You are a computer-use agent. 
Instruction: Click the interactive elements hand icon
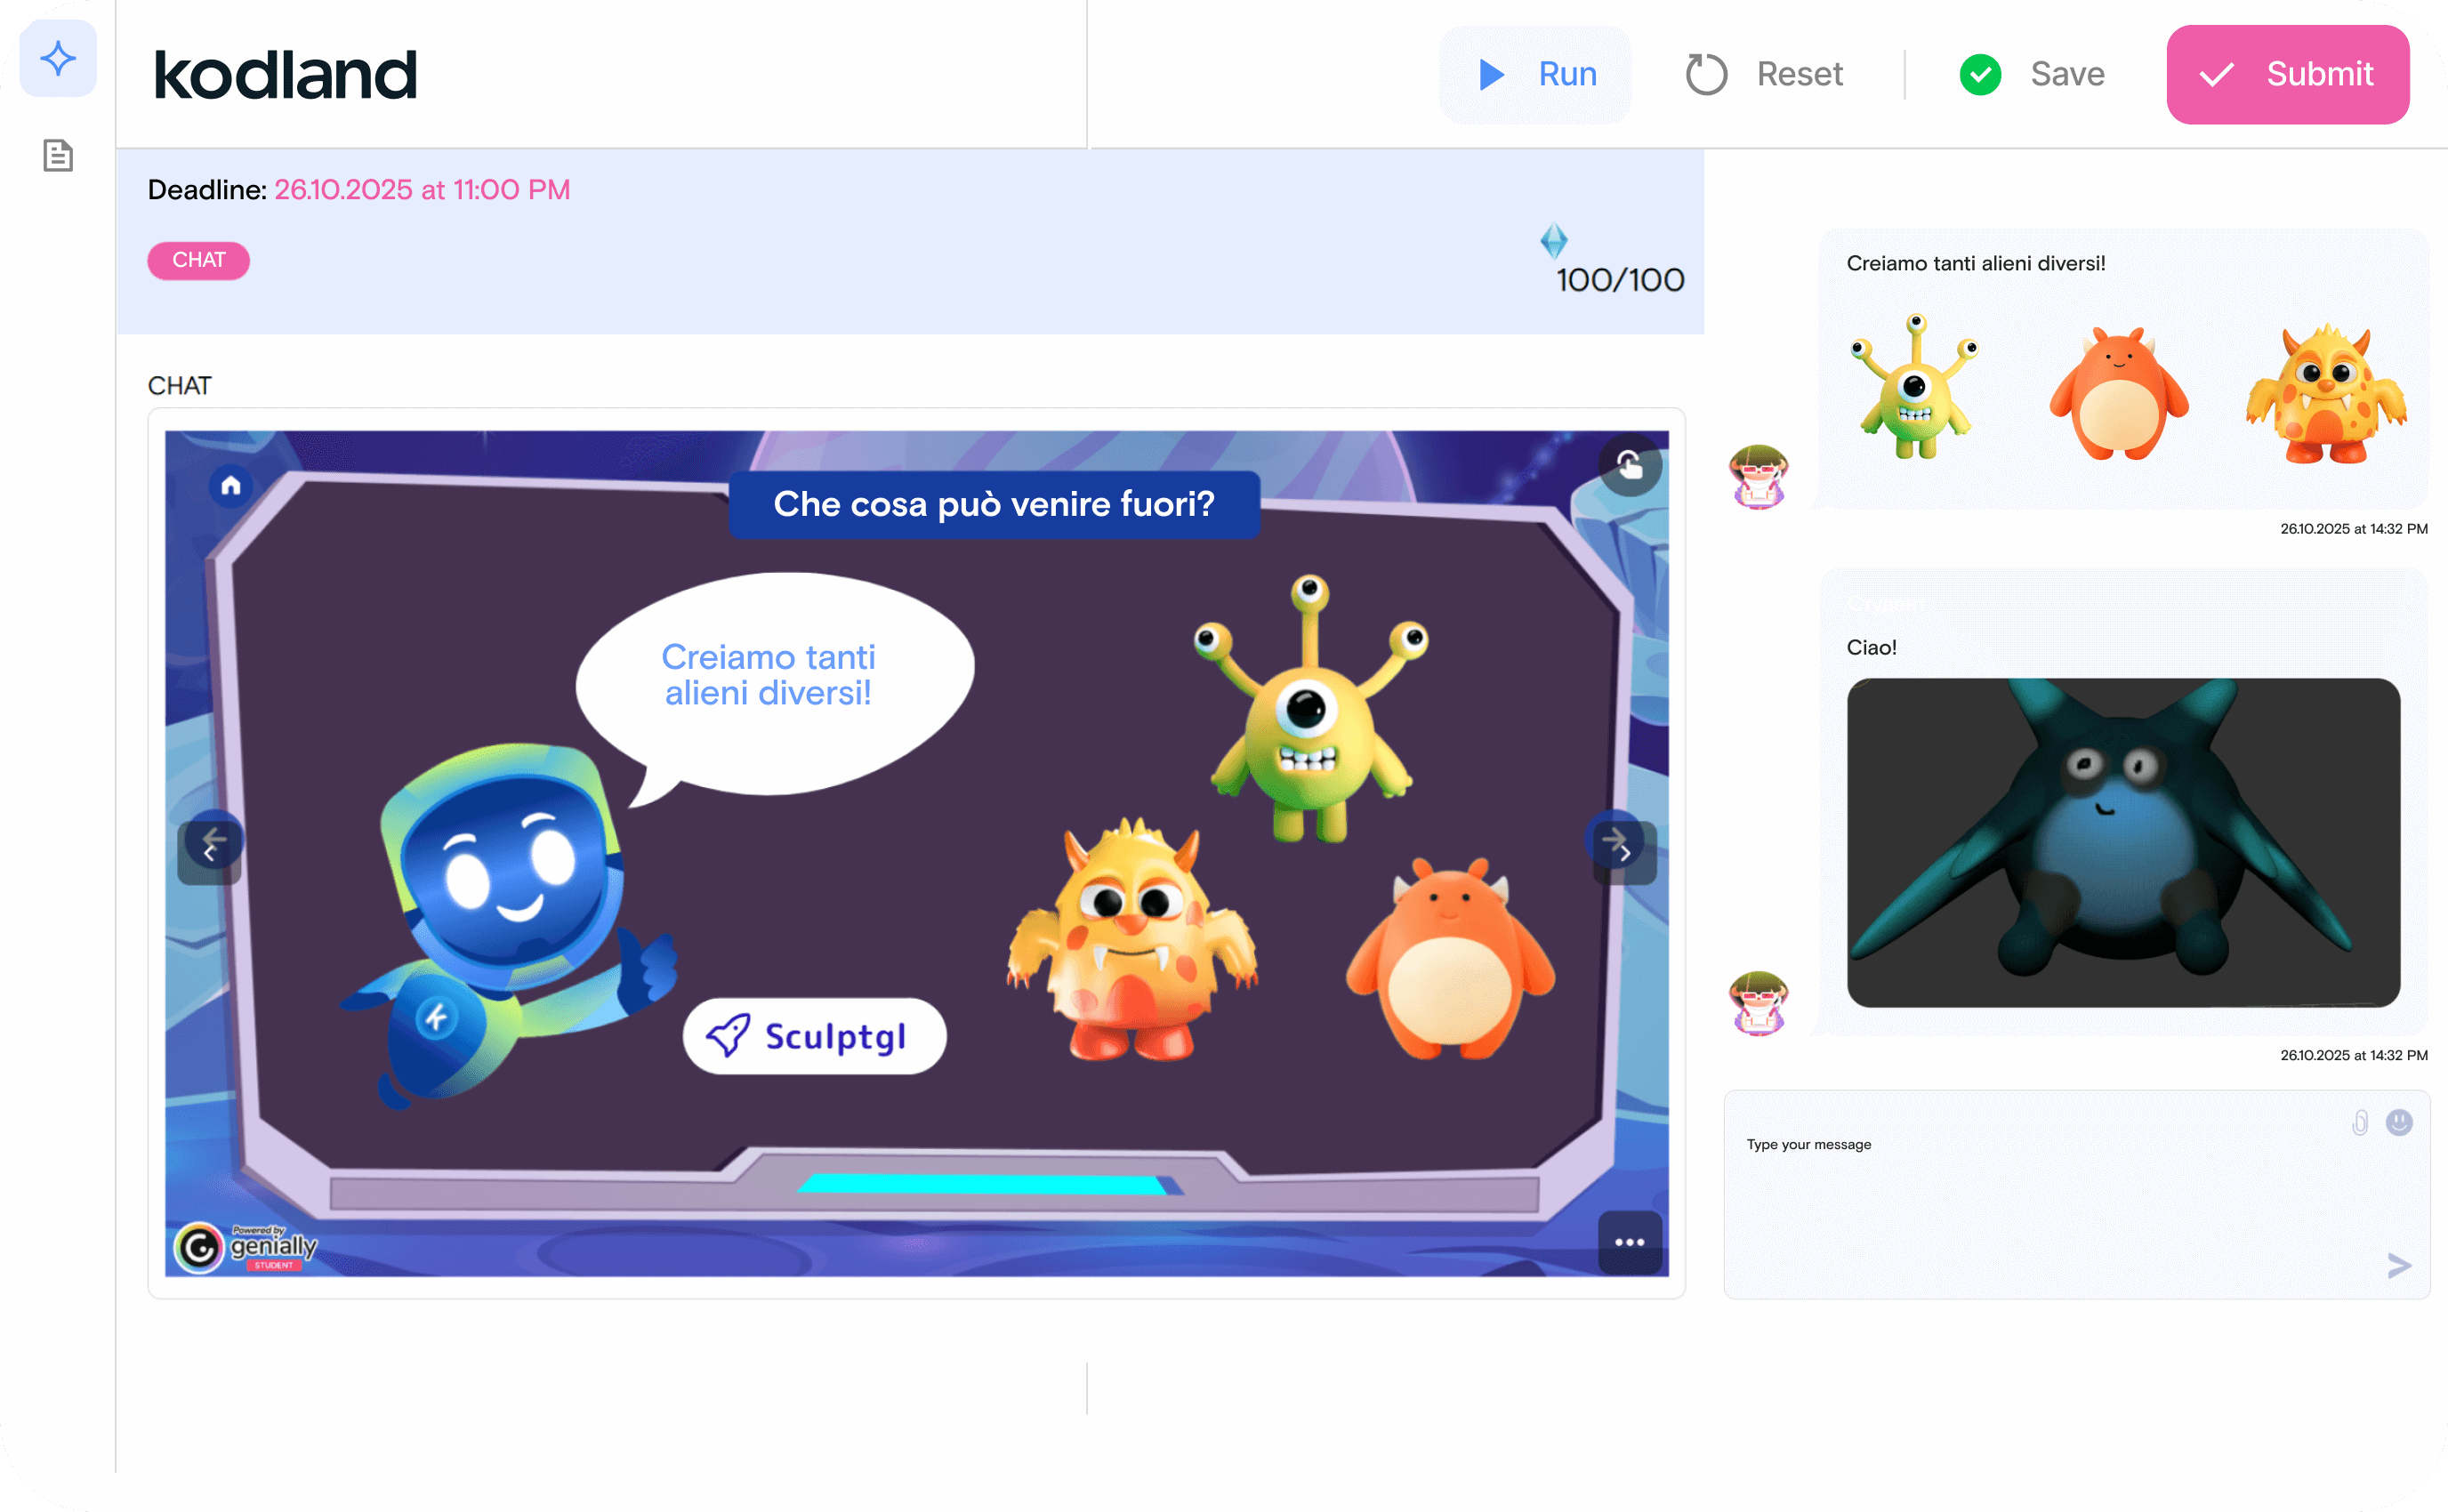[x=1629, y=465]
